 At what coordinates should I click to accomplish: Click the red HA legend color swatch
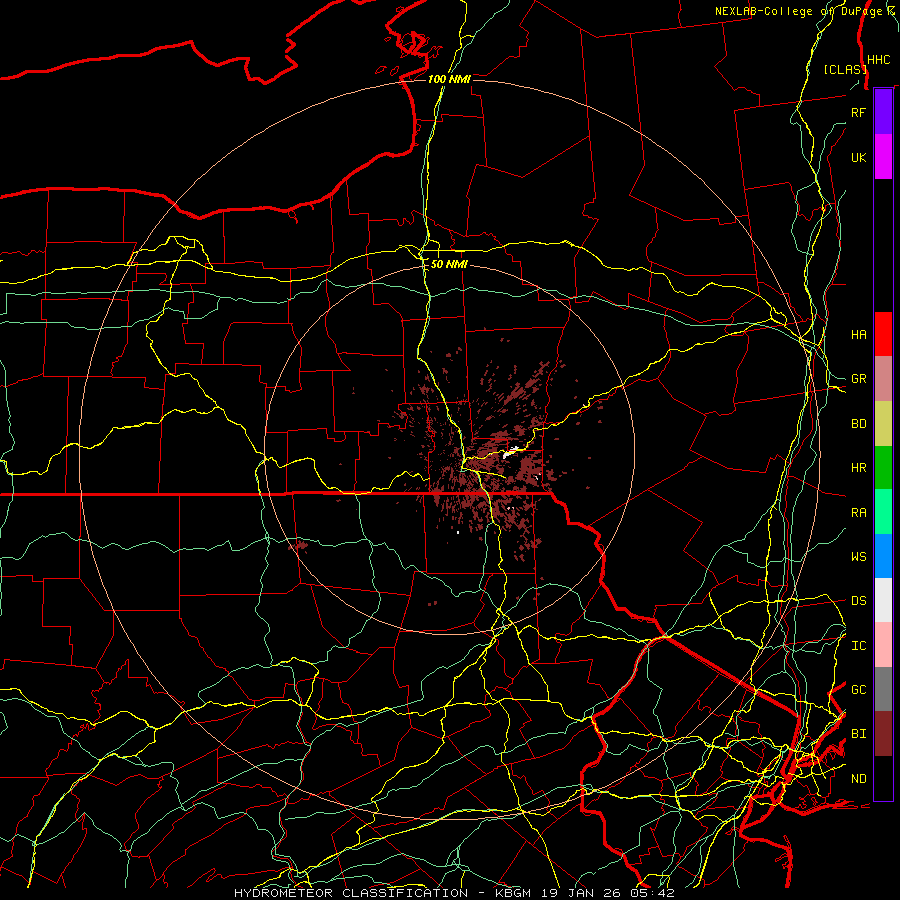(x=883, y=334)
